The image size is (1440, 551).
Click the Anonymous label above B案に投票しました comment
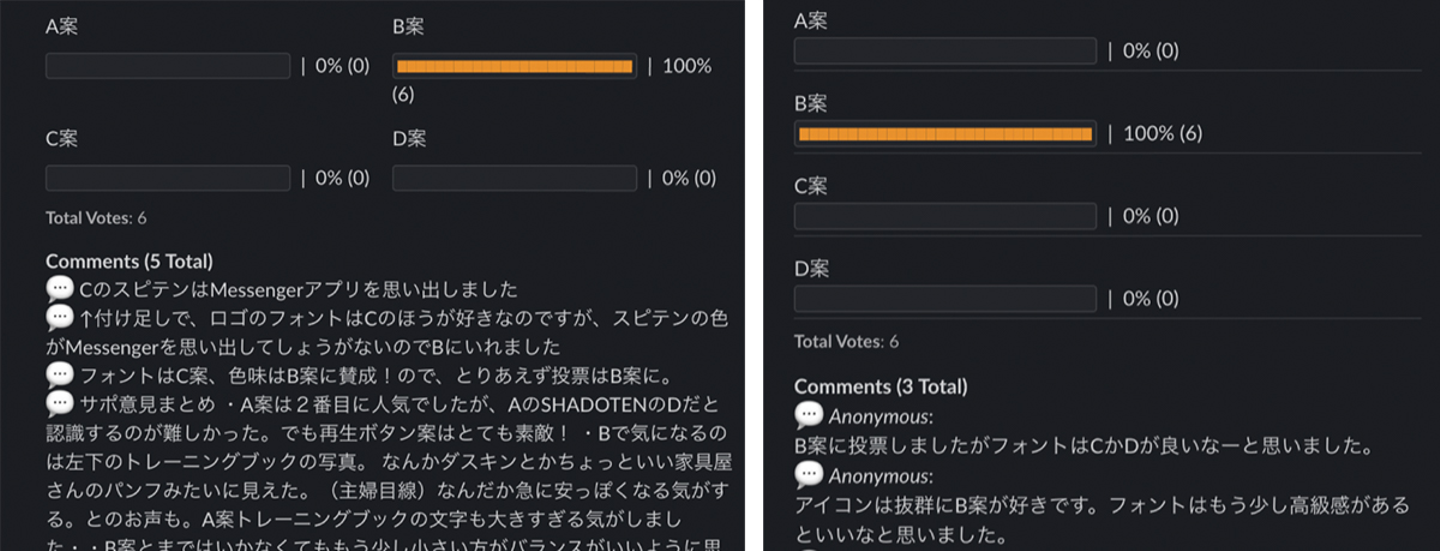(880, 417)
